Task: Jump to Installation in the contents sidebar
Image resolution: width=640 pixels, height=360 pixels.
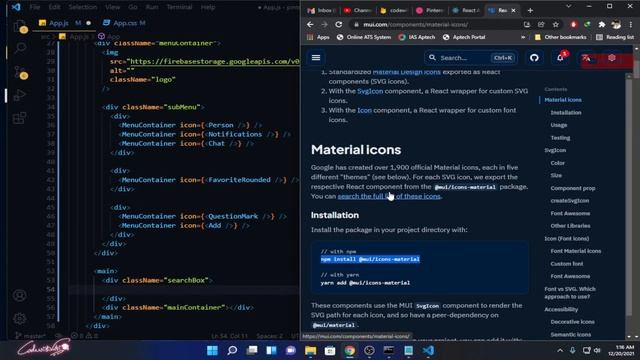Action: [566, 113]
